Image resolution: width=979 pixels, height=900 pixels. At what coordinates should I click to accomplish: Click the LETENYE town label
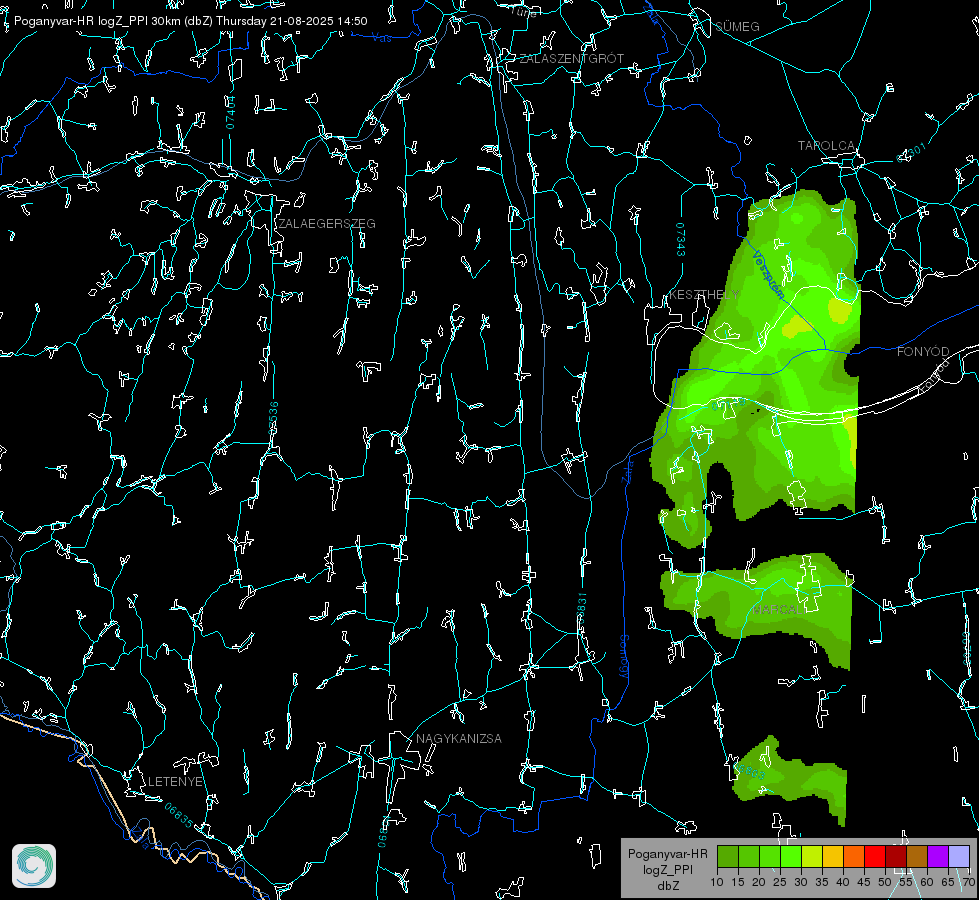pyautogui.click(x=175, y=782)
